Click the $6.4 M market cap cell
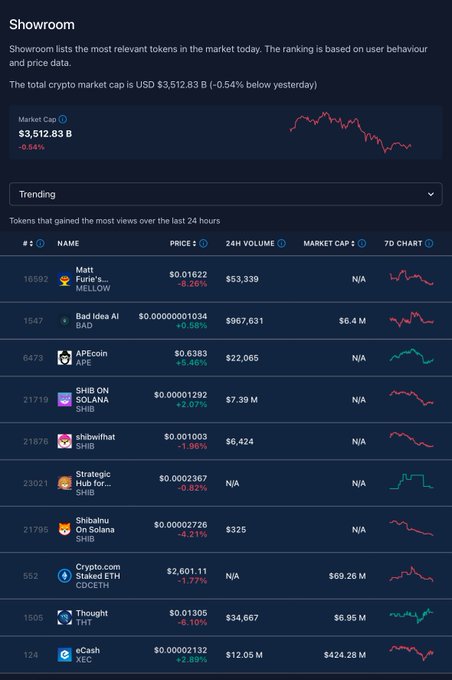452x680 pixels. point(352,321)
